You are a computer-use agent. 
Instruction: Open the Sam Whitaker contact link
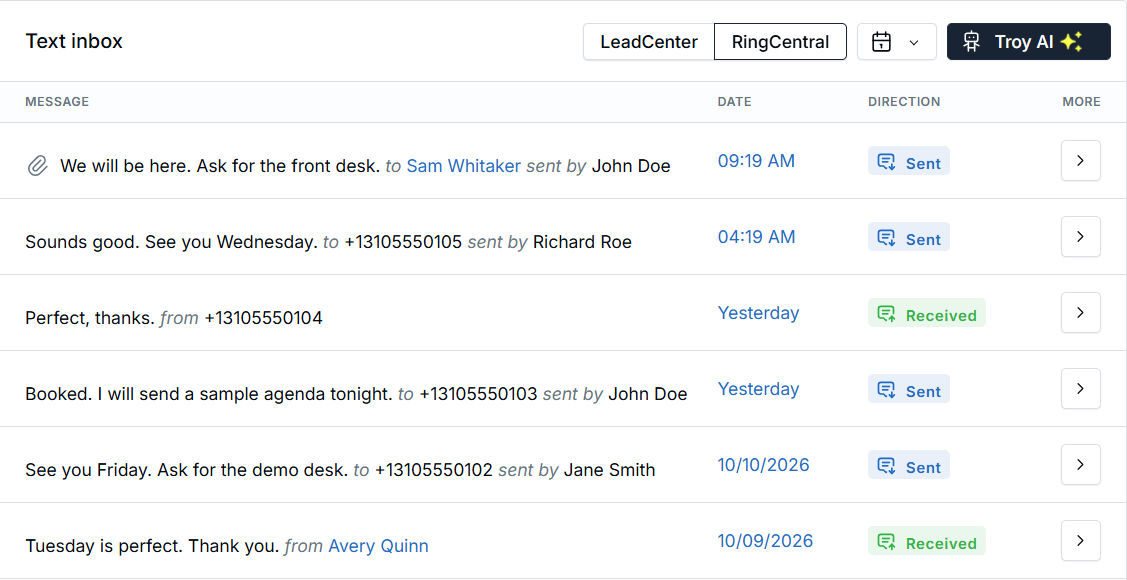click(x=464, y=166)
